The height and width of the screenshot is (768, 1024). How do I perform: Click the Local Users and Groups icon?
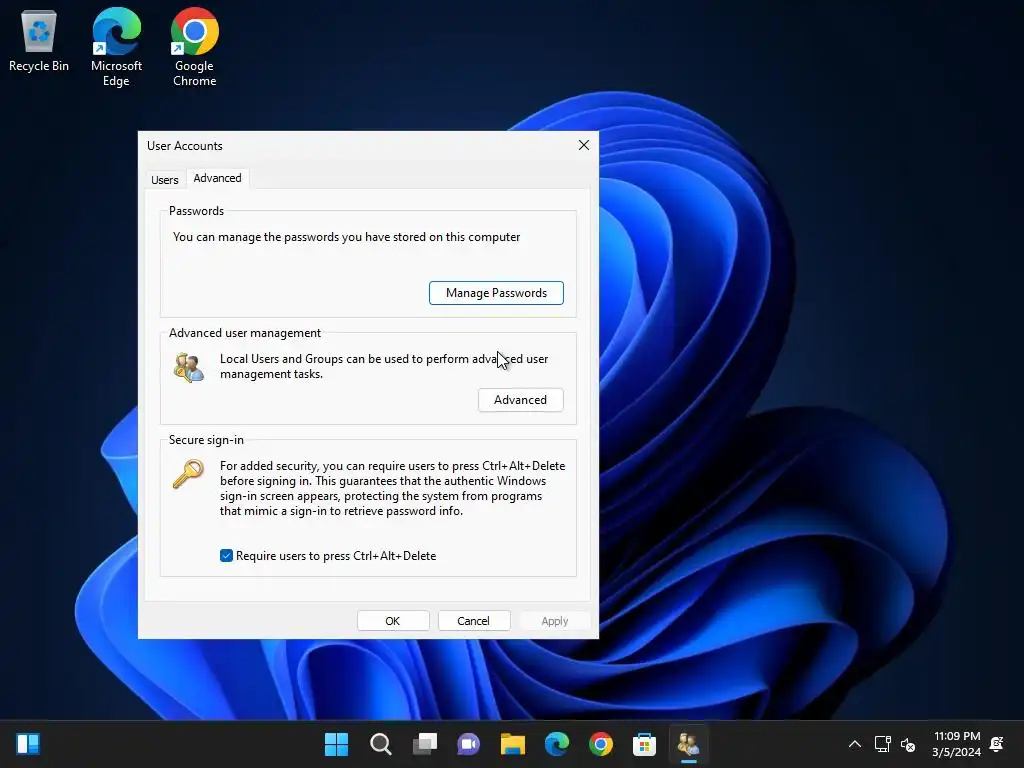pos(189,367)
